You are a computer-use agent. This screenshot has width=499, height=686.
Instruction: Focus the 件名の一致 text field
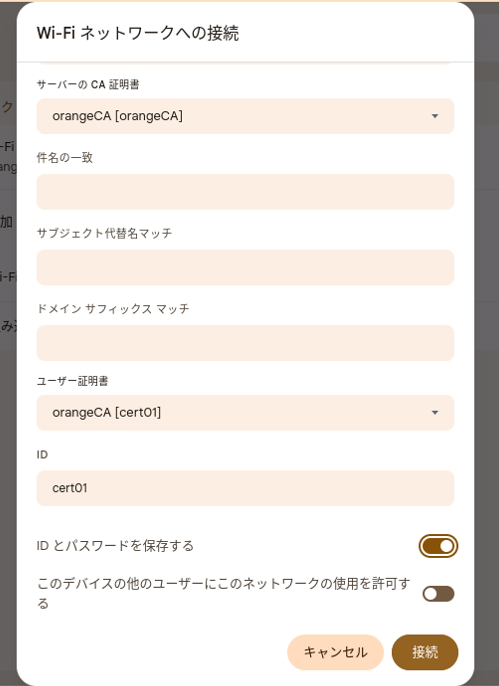coord(245,192)
